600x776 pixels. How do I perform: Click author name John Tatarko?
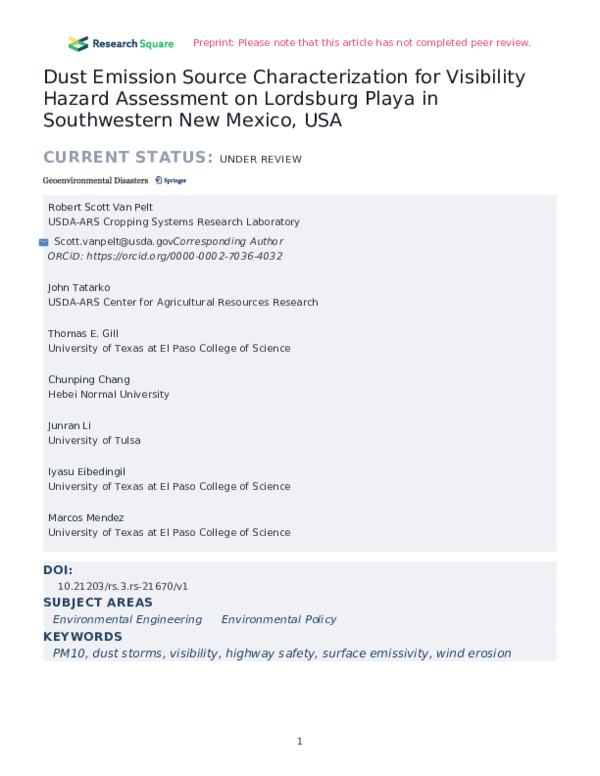(78, 287)
